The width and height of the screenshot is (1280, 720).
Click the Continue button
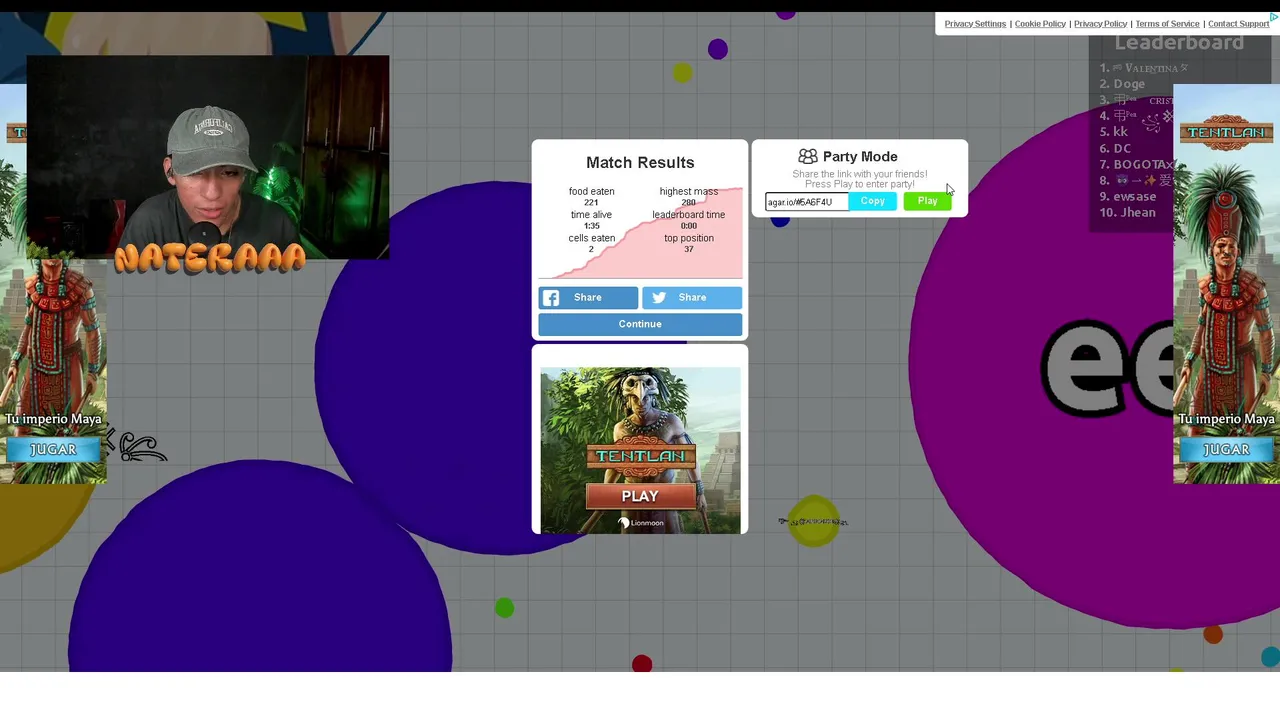(x=640, y=324)
